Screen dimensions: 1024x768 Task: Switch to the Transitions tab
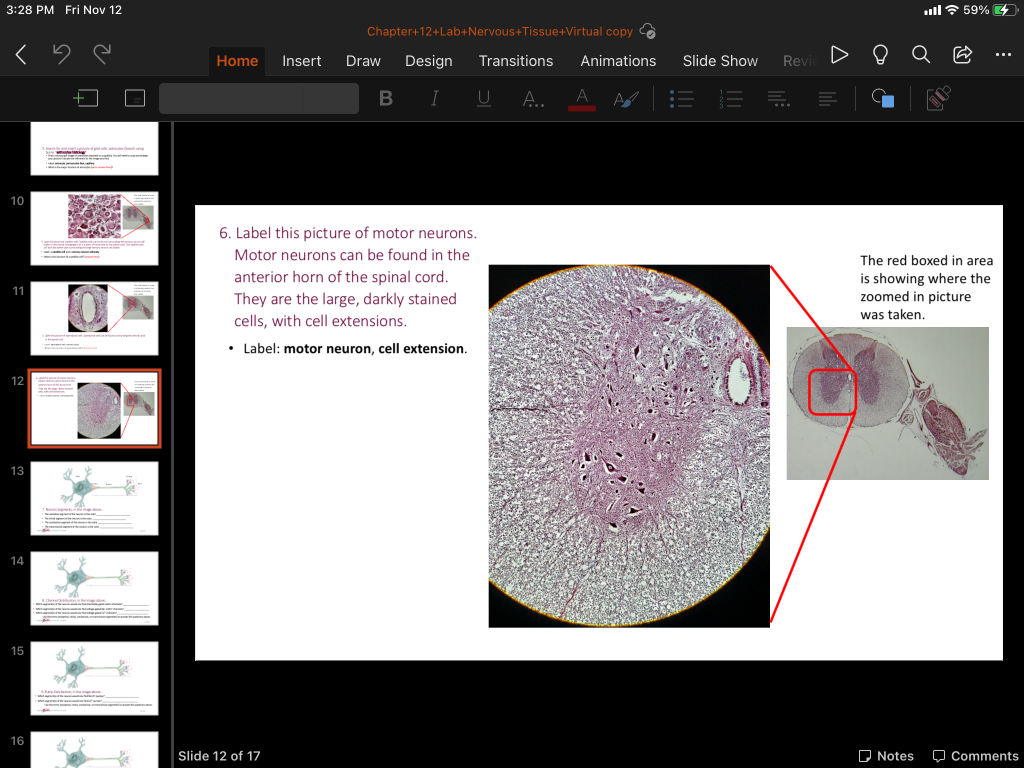[x=515, y=61]
